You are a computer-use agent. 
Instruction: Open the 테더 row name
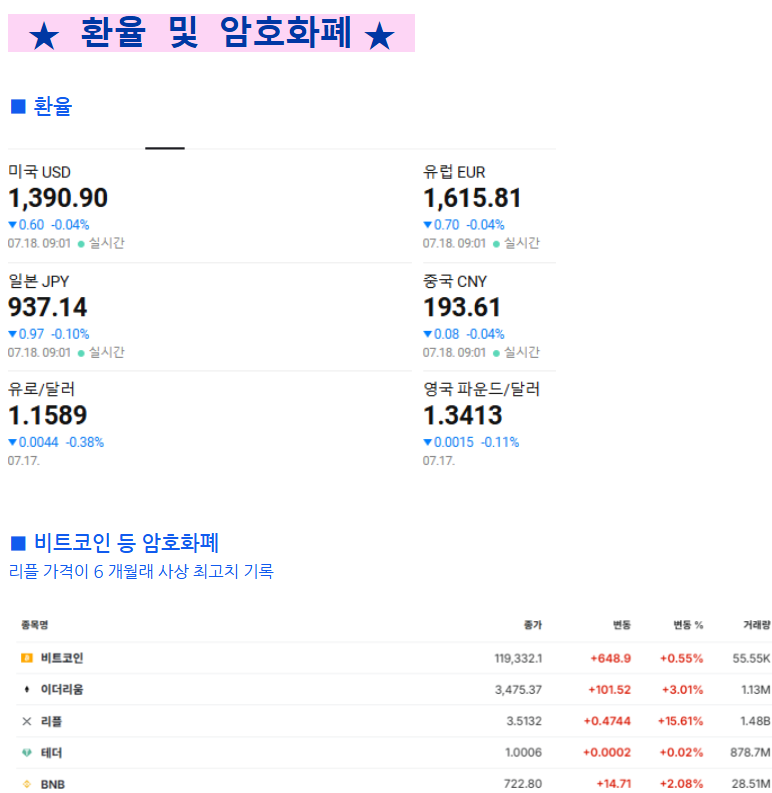tap(51, 753)
